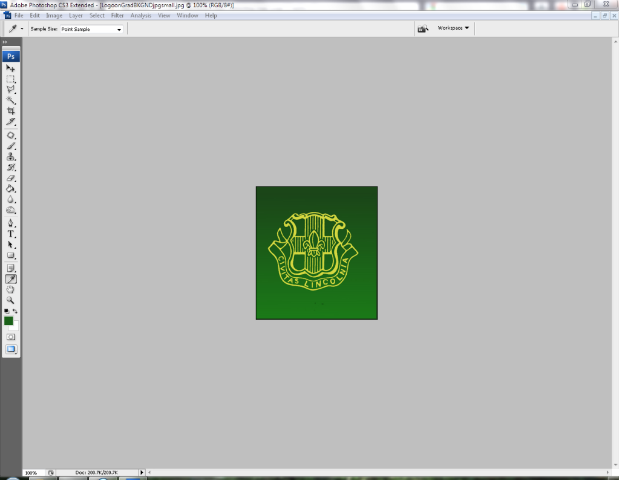The height and width of the screenshot is (480, 619).
Task: Select the Zoom tool
Action: coord(11,300)
